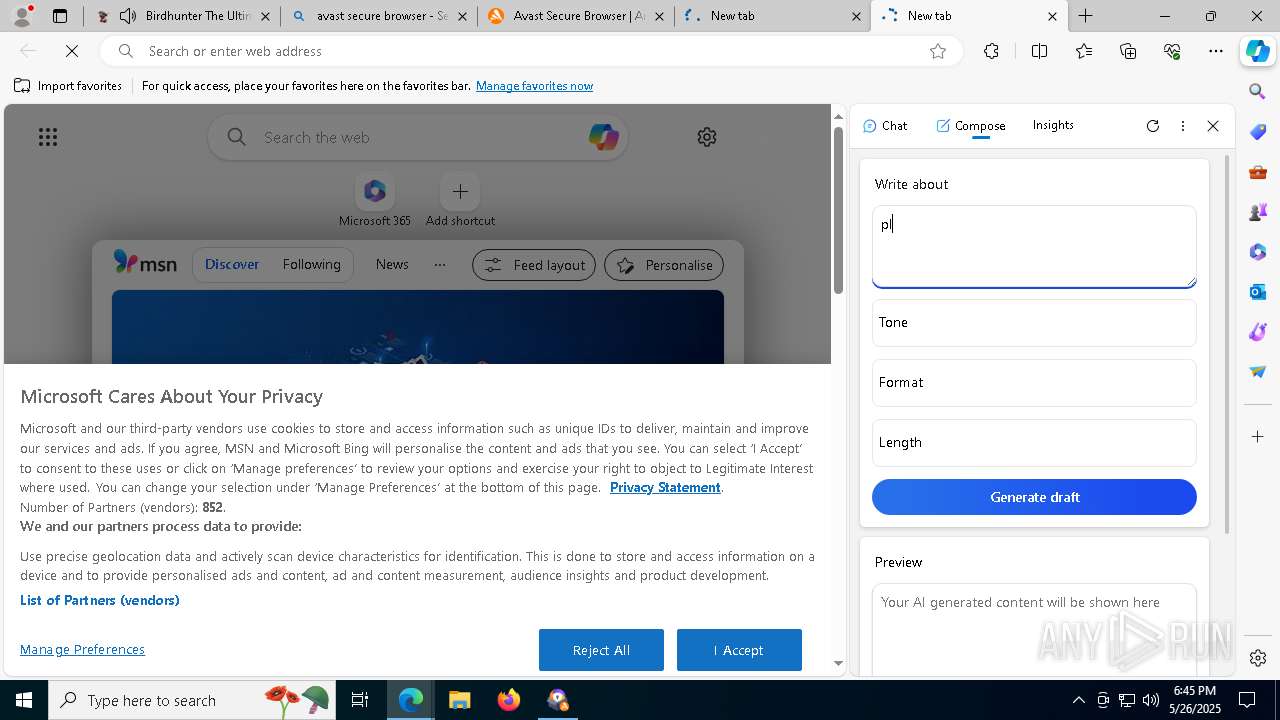Open File Explorer from the taskbar
Image resolution: width=1280 pixels, height=720 pixels.
coord(460,700)
